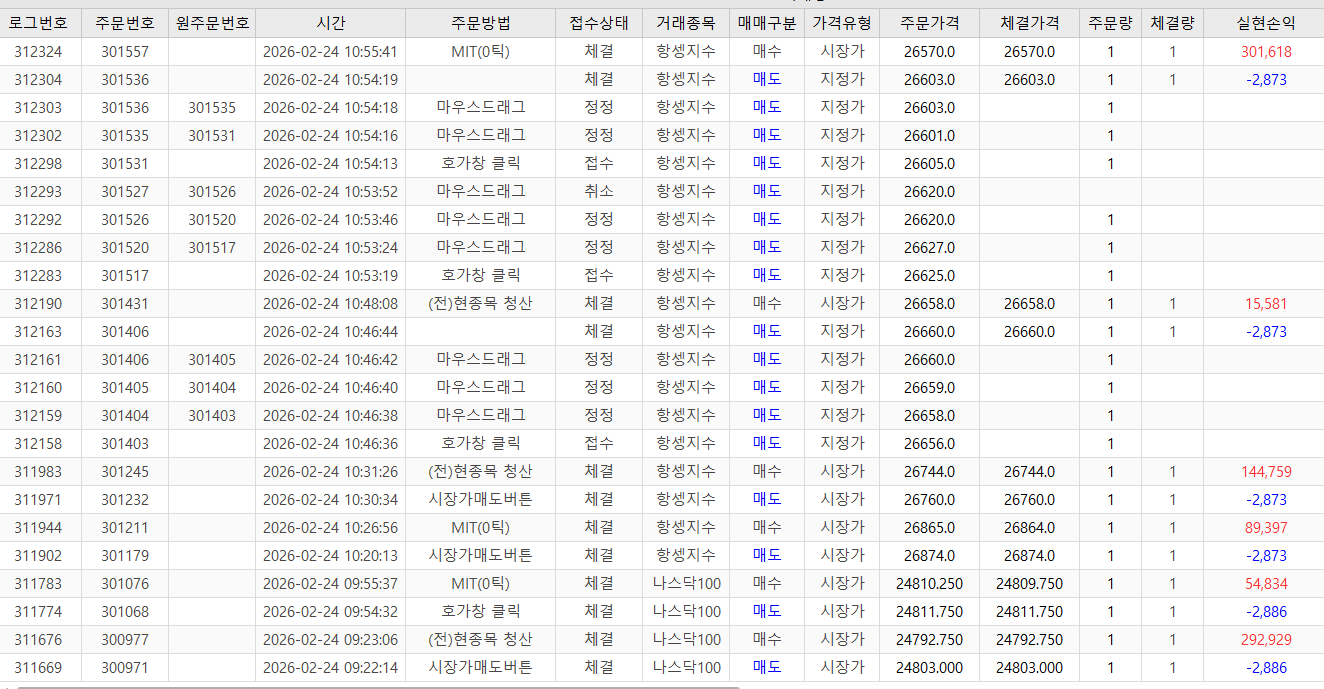Select log number 311902 cell
Image resolution: width=1324 pixels, height=689 pixels.
pos(40,556)
